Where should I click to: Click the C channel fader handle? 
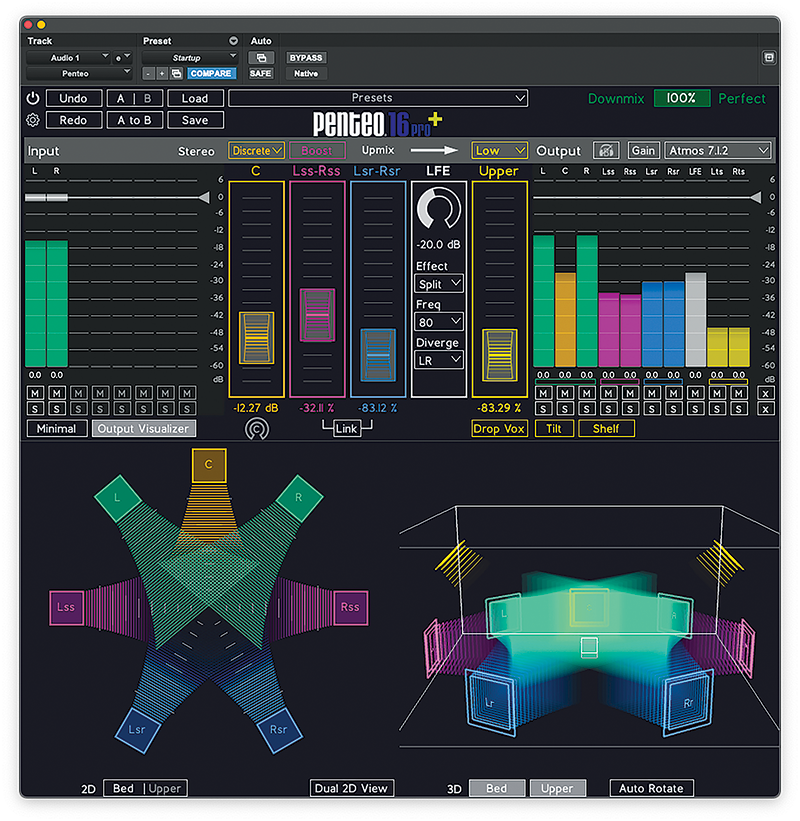(257, 338)
